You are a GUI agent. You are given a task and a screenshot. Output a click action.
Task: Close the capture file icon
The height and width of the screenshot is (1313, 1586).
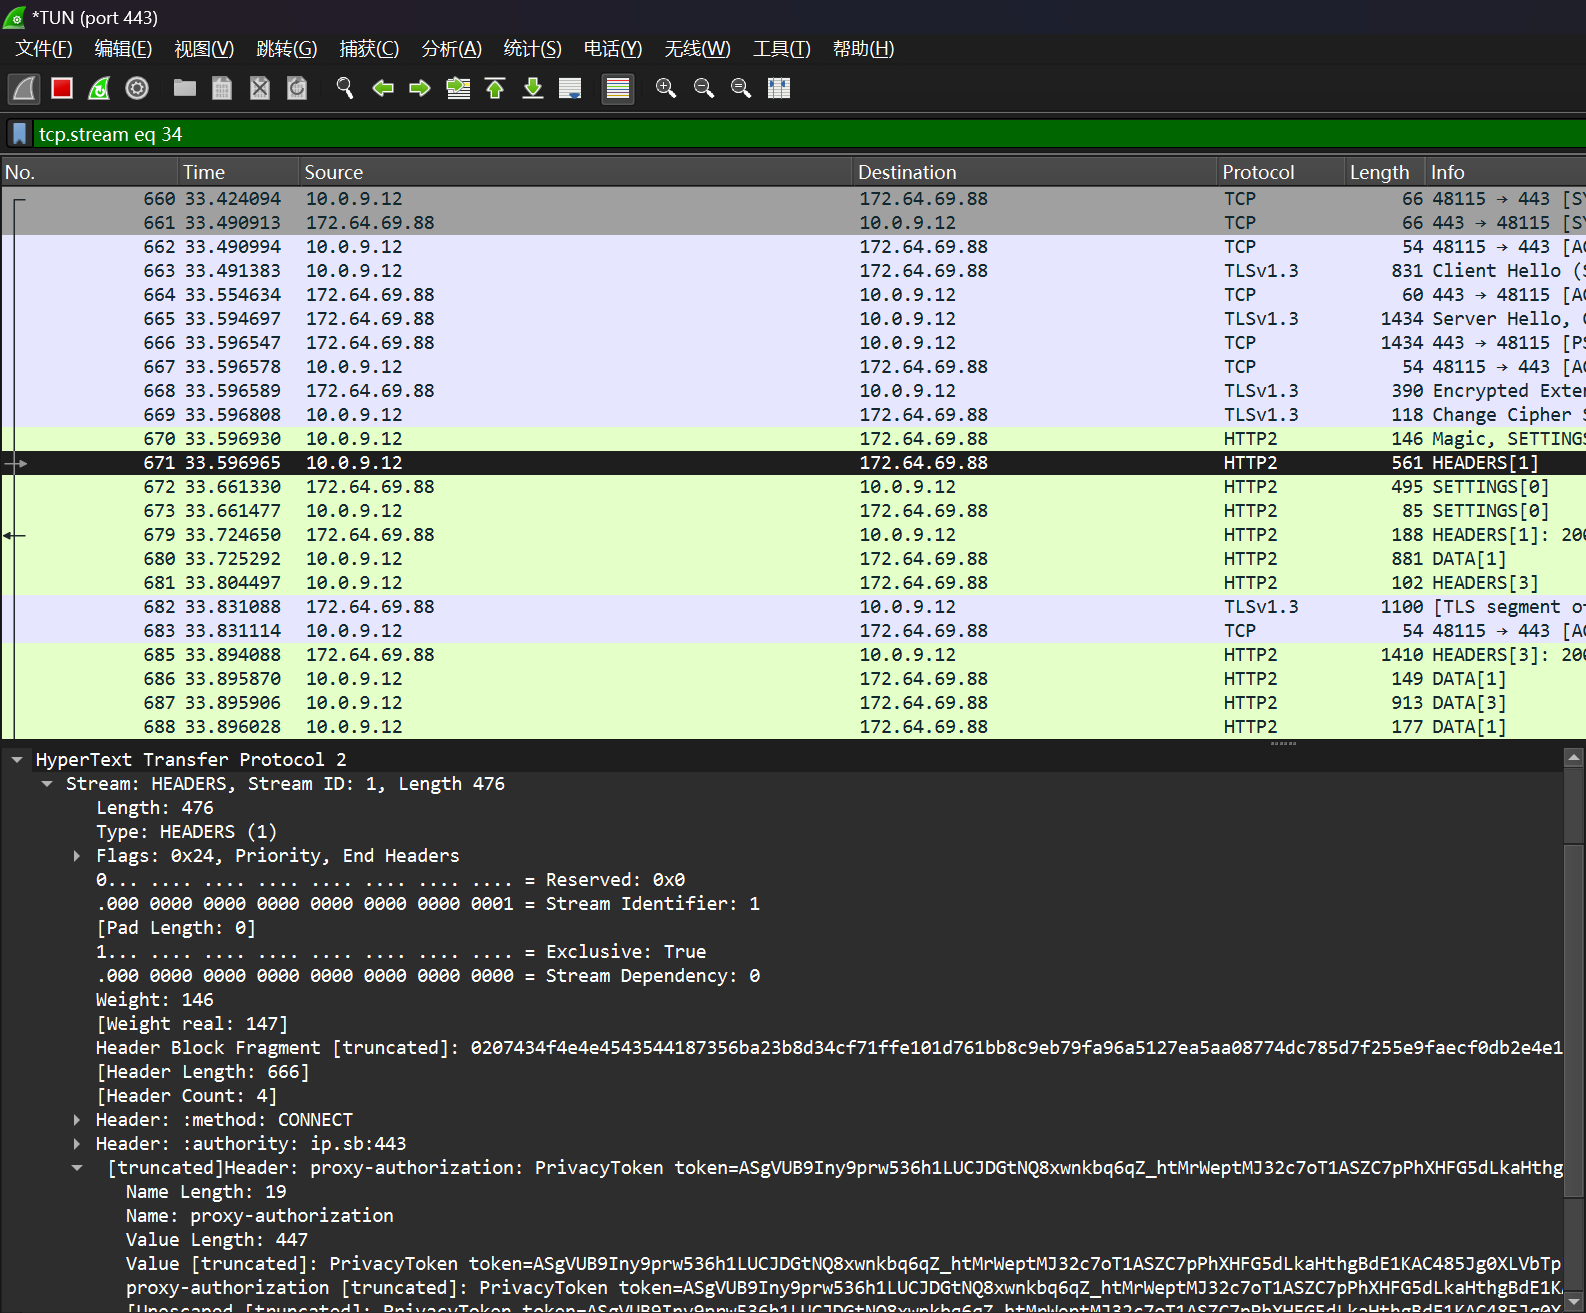(x=260, y=88)
